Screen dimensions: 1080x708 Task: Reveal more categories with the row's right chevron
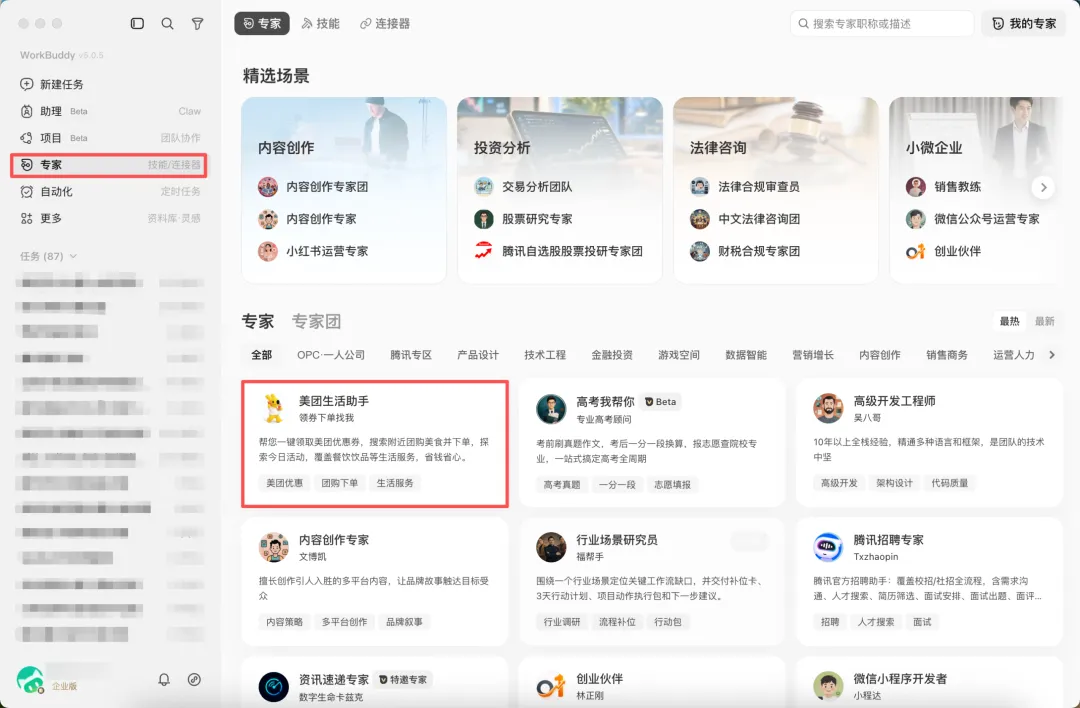(1052, 355)
